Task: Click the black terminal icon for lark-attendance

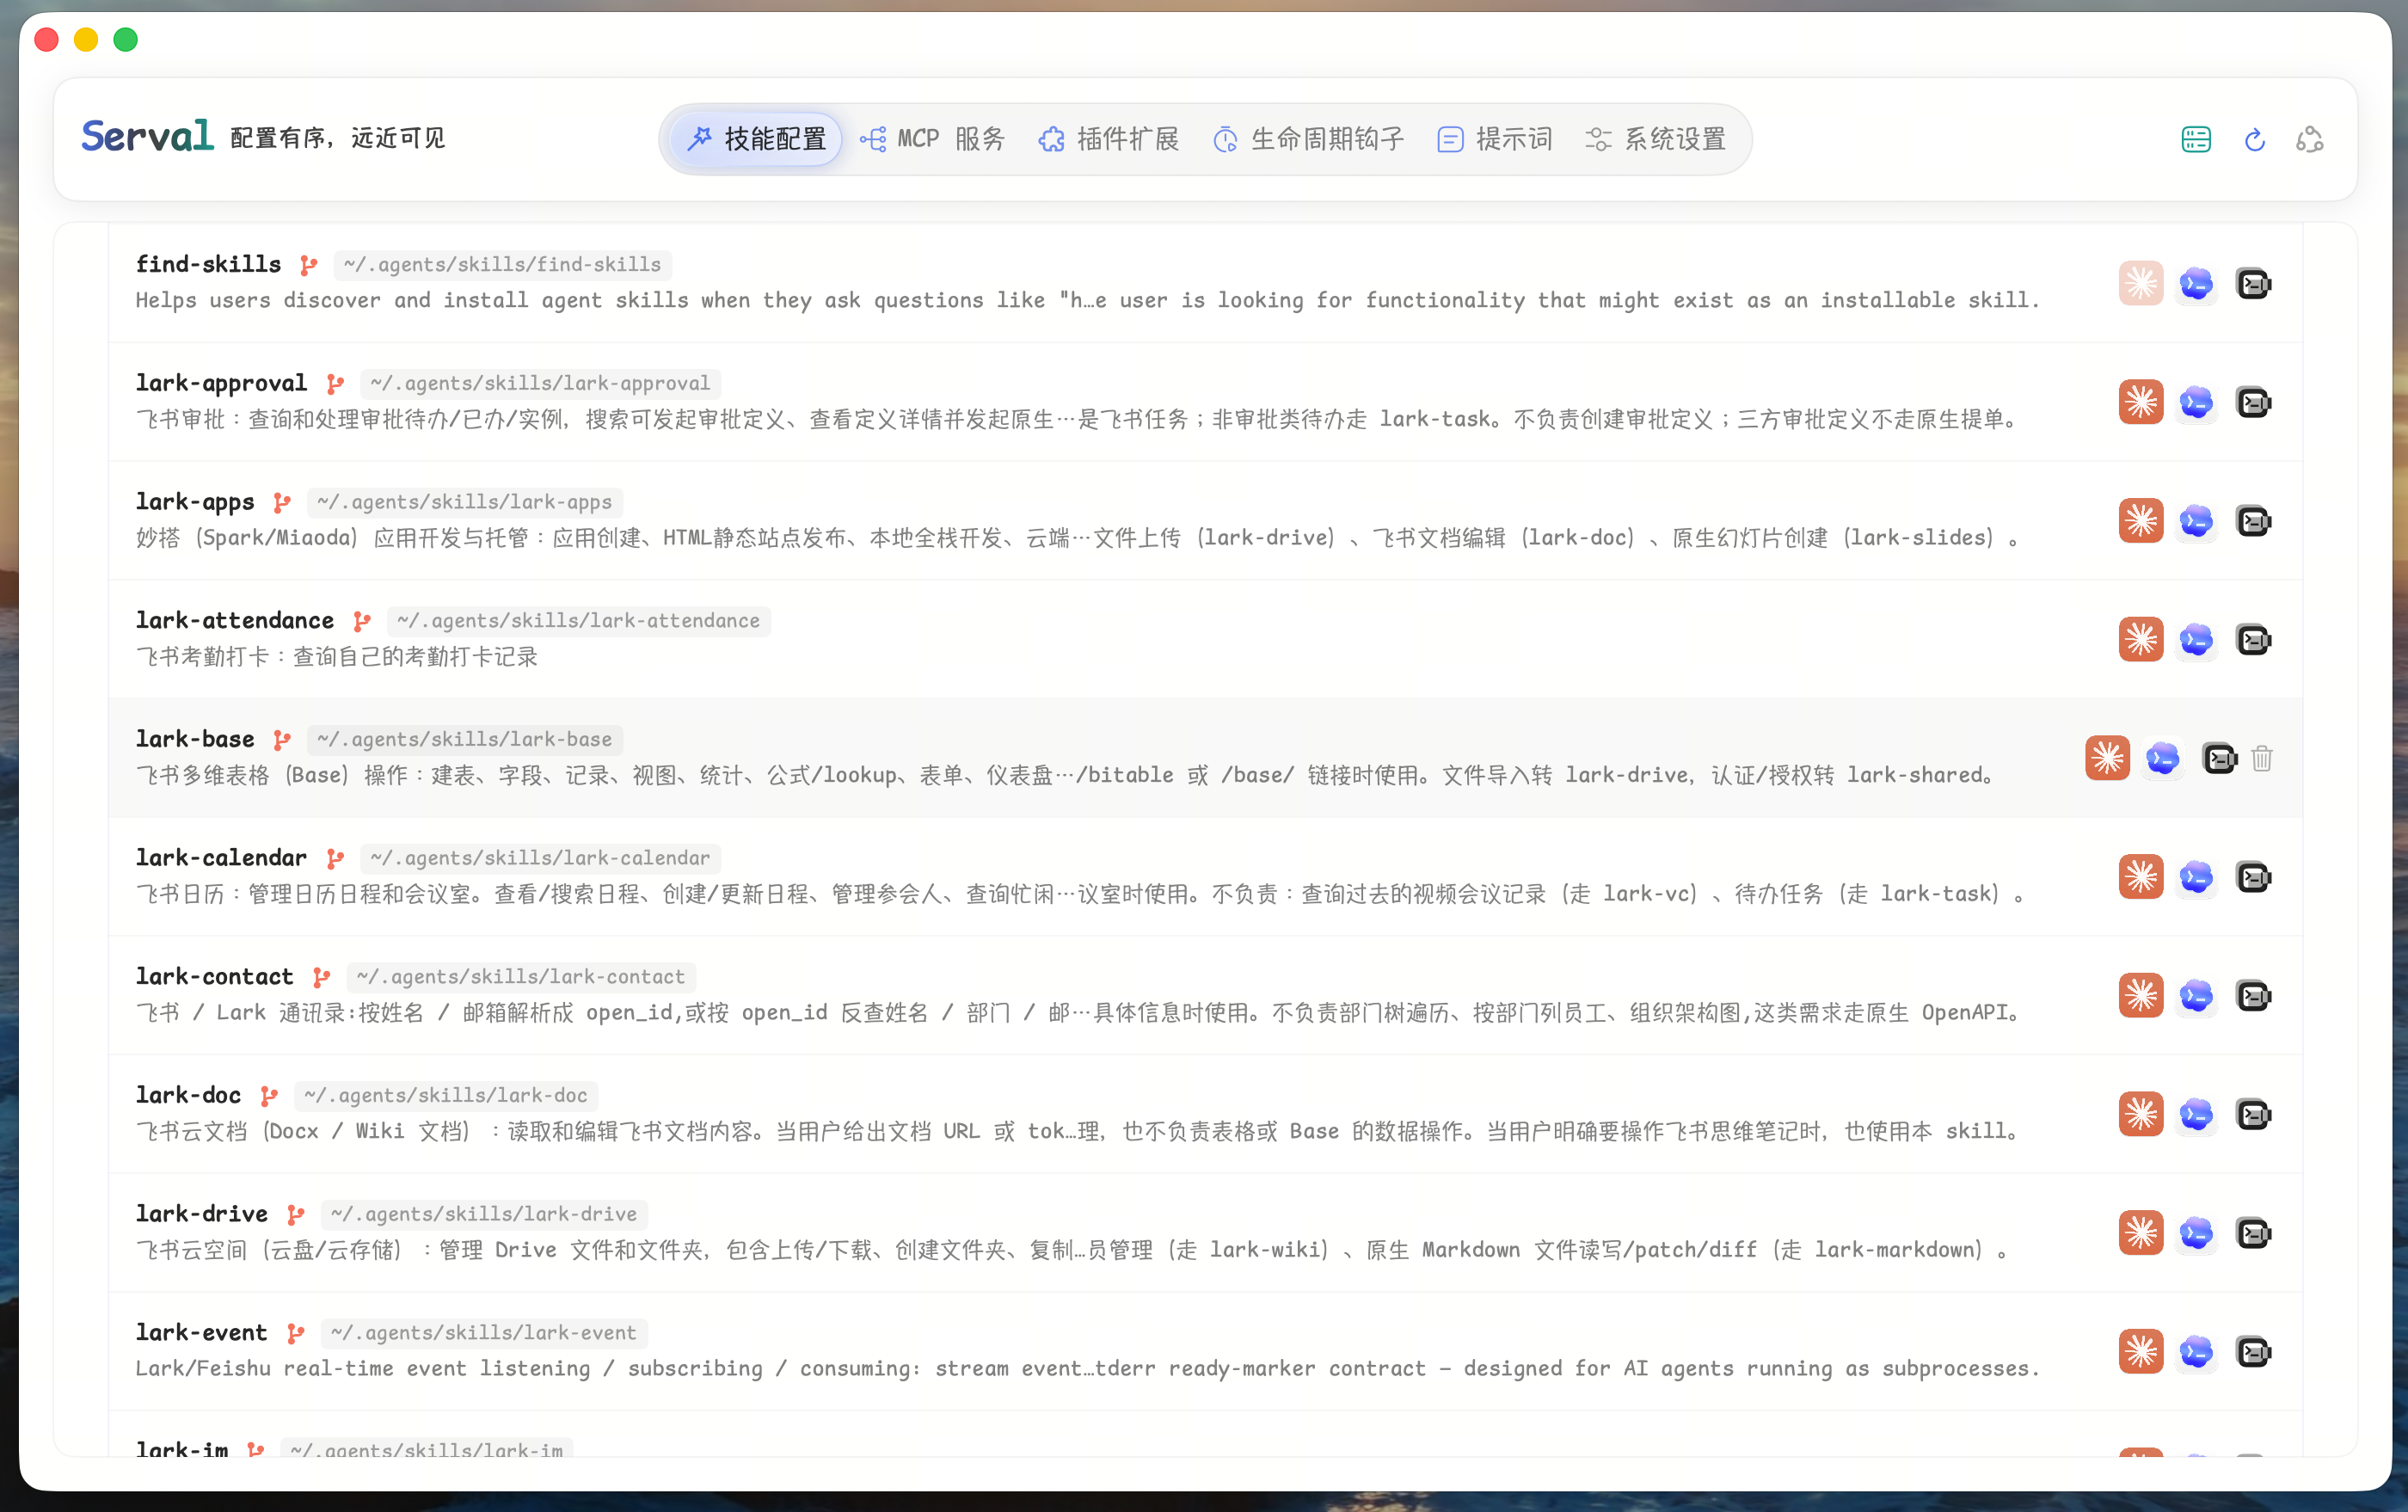Action: (2253, 640)
